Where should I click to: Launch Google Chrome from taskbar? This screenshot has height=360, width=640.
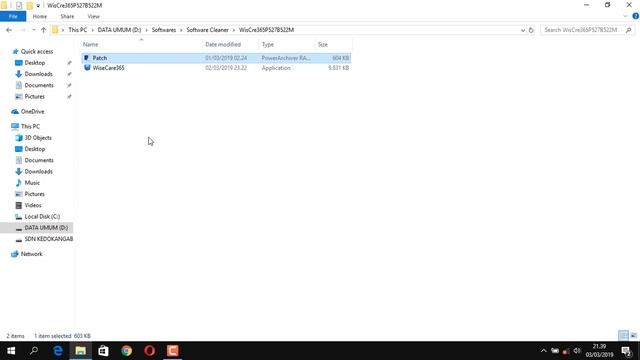click(x=127, y=351)
